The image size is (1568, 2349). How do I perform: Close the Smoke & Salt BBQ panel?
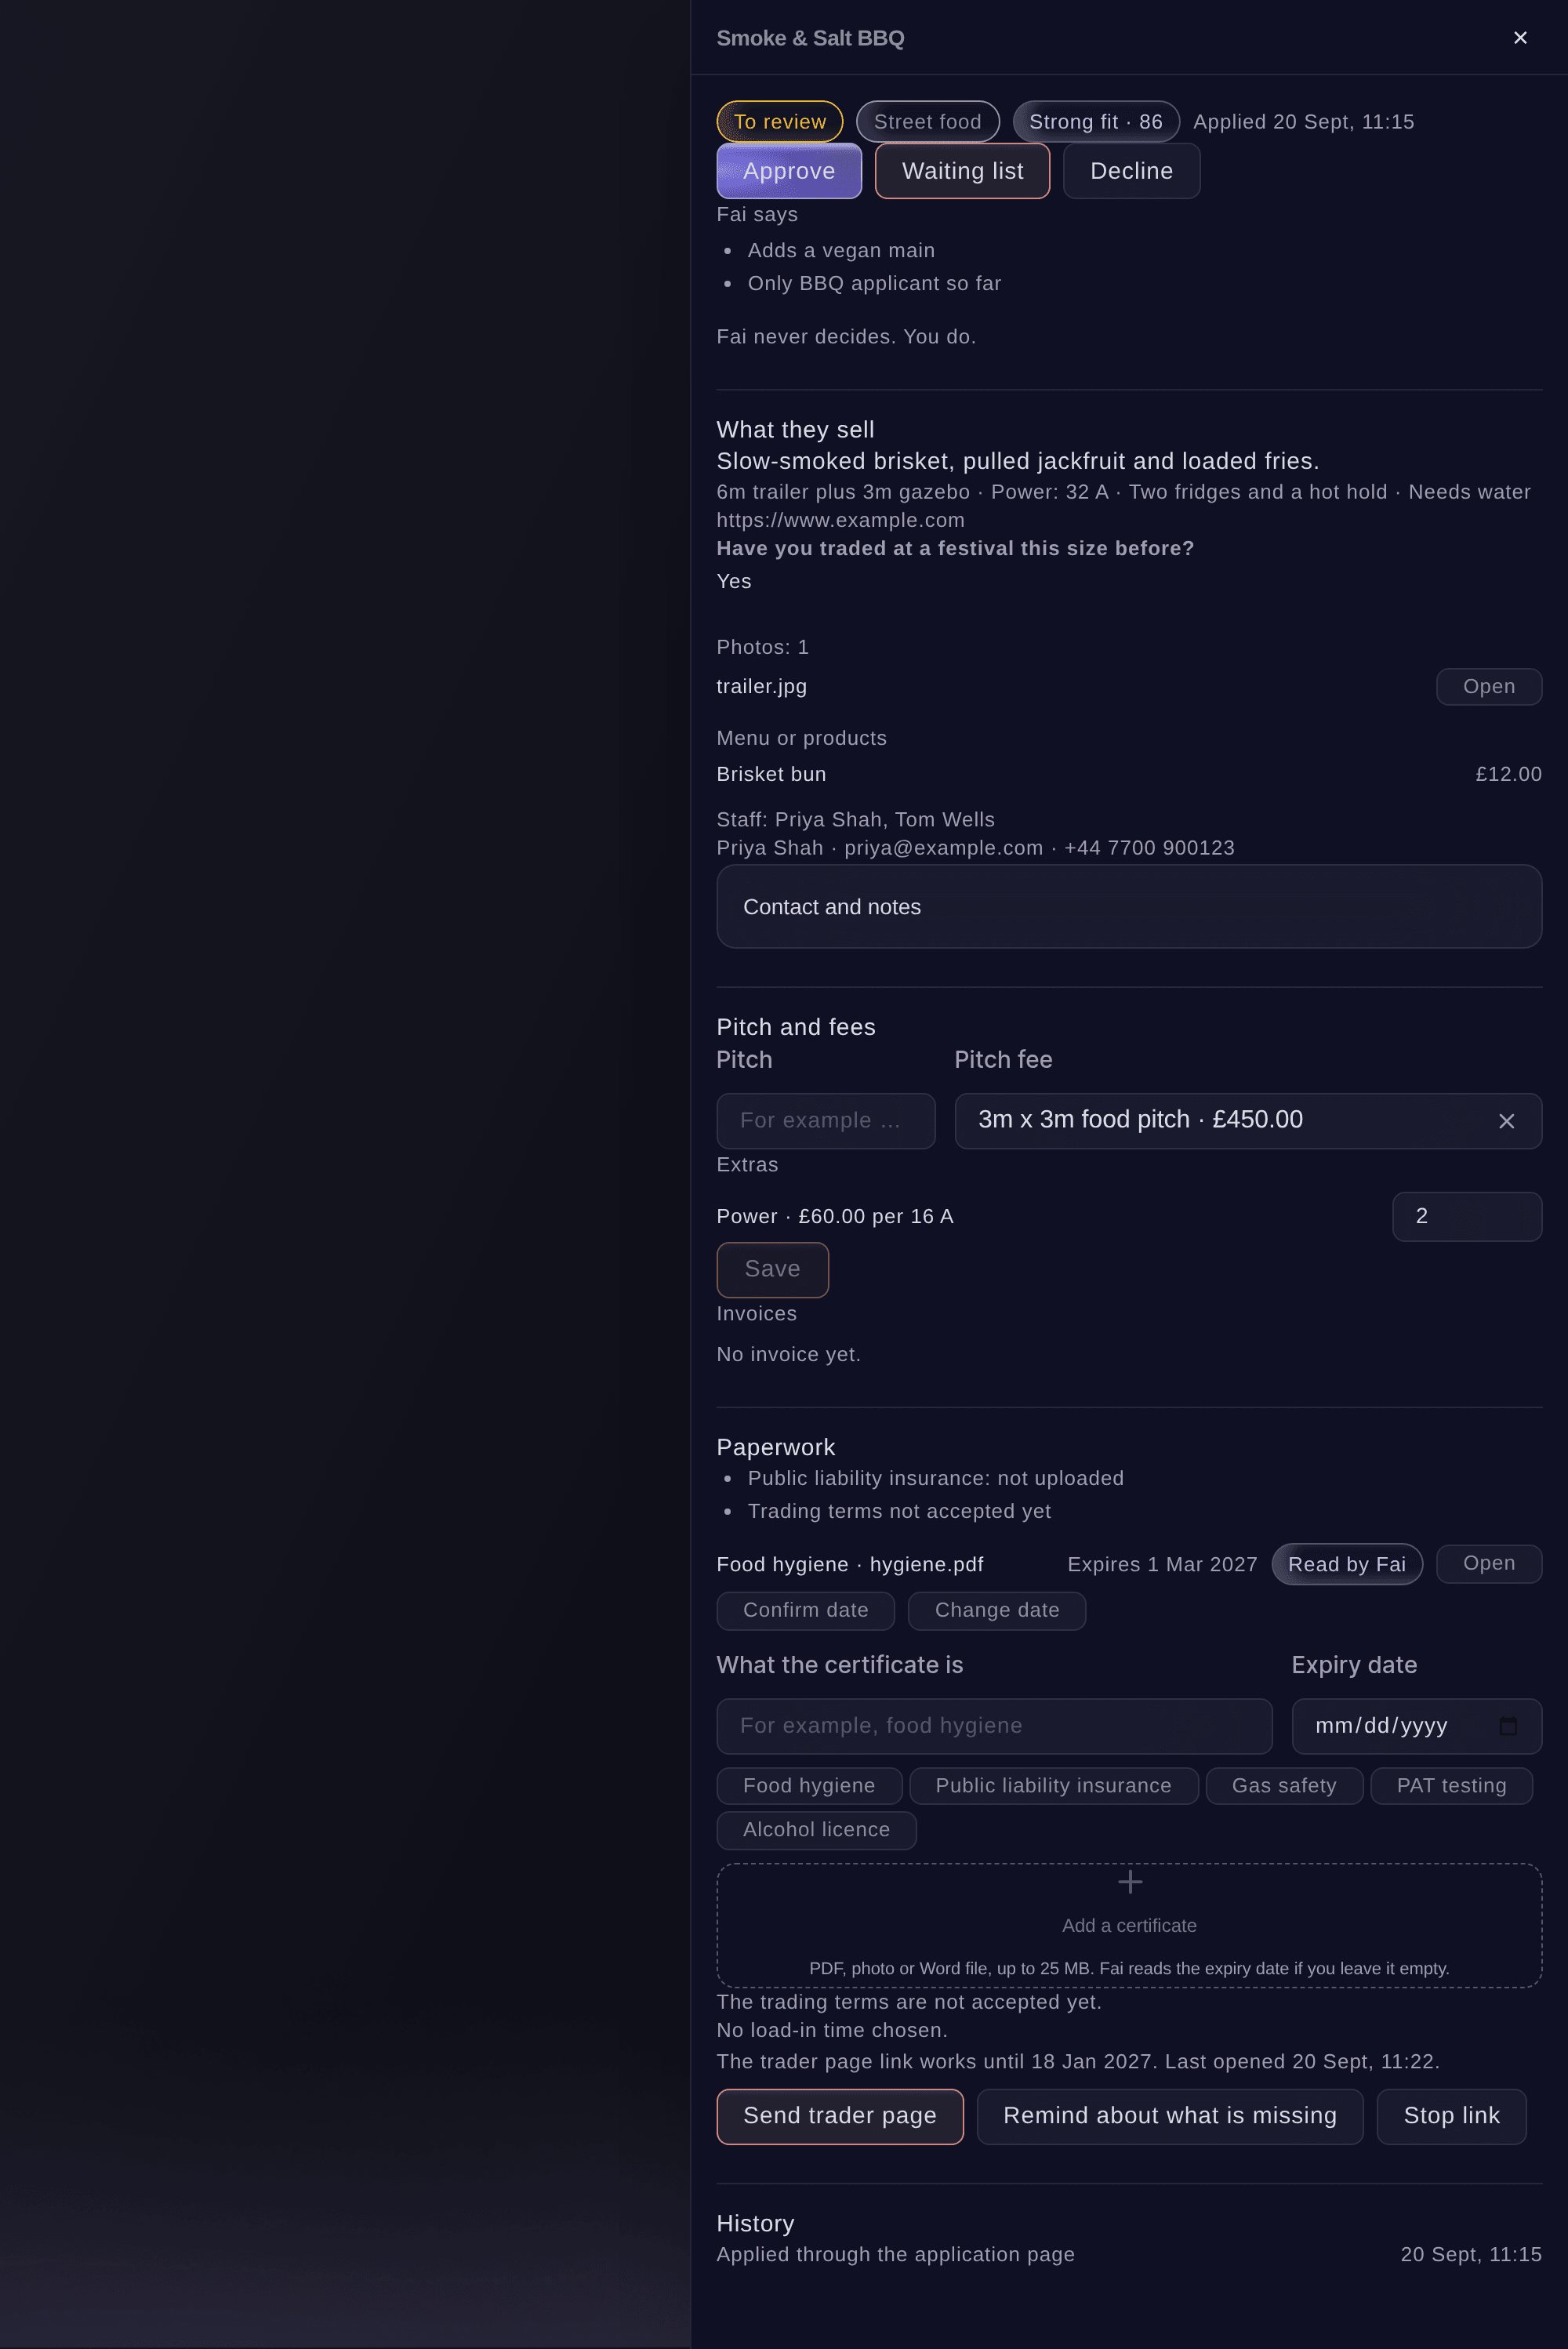pos(1519,38)
